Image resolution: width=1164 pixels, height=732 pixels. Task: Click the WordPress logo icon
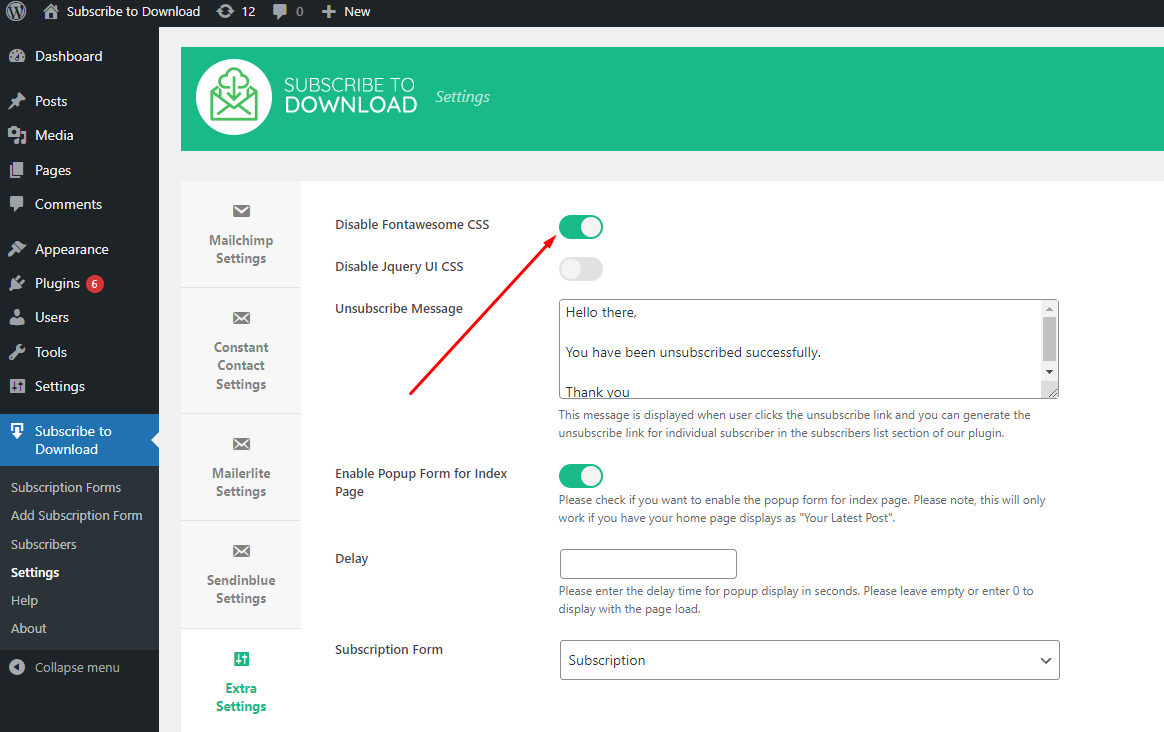pyautogui.click(x=16, y=11)
